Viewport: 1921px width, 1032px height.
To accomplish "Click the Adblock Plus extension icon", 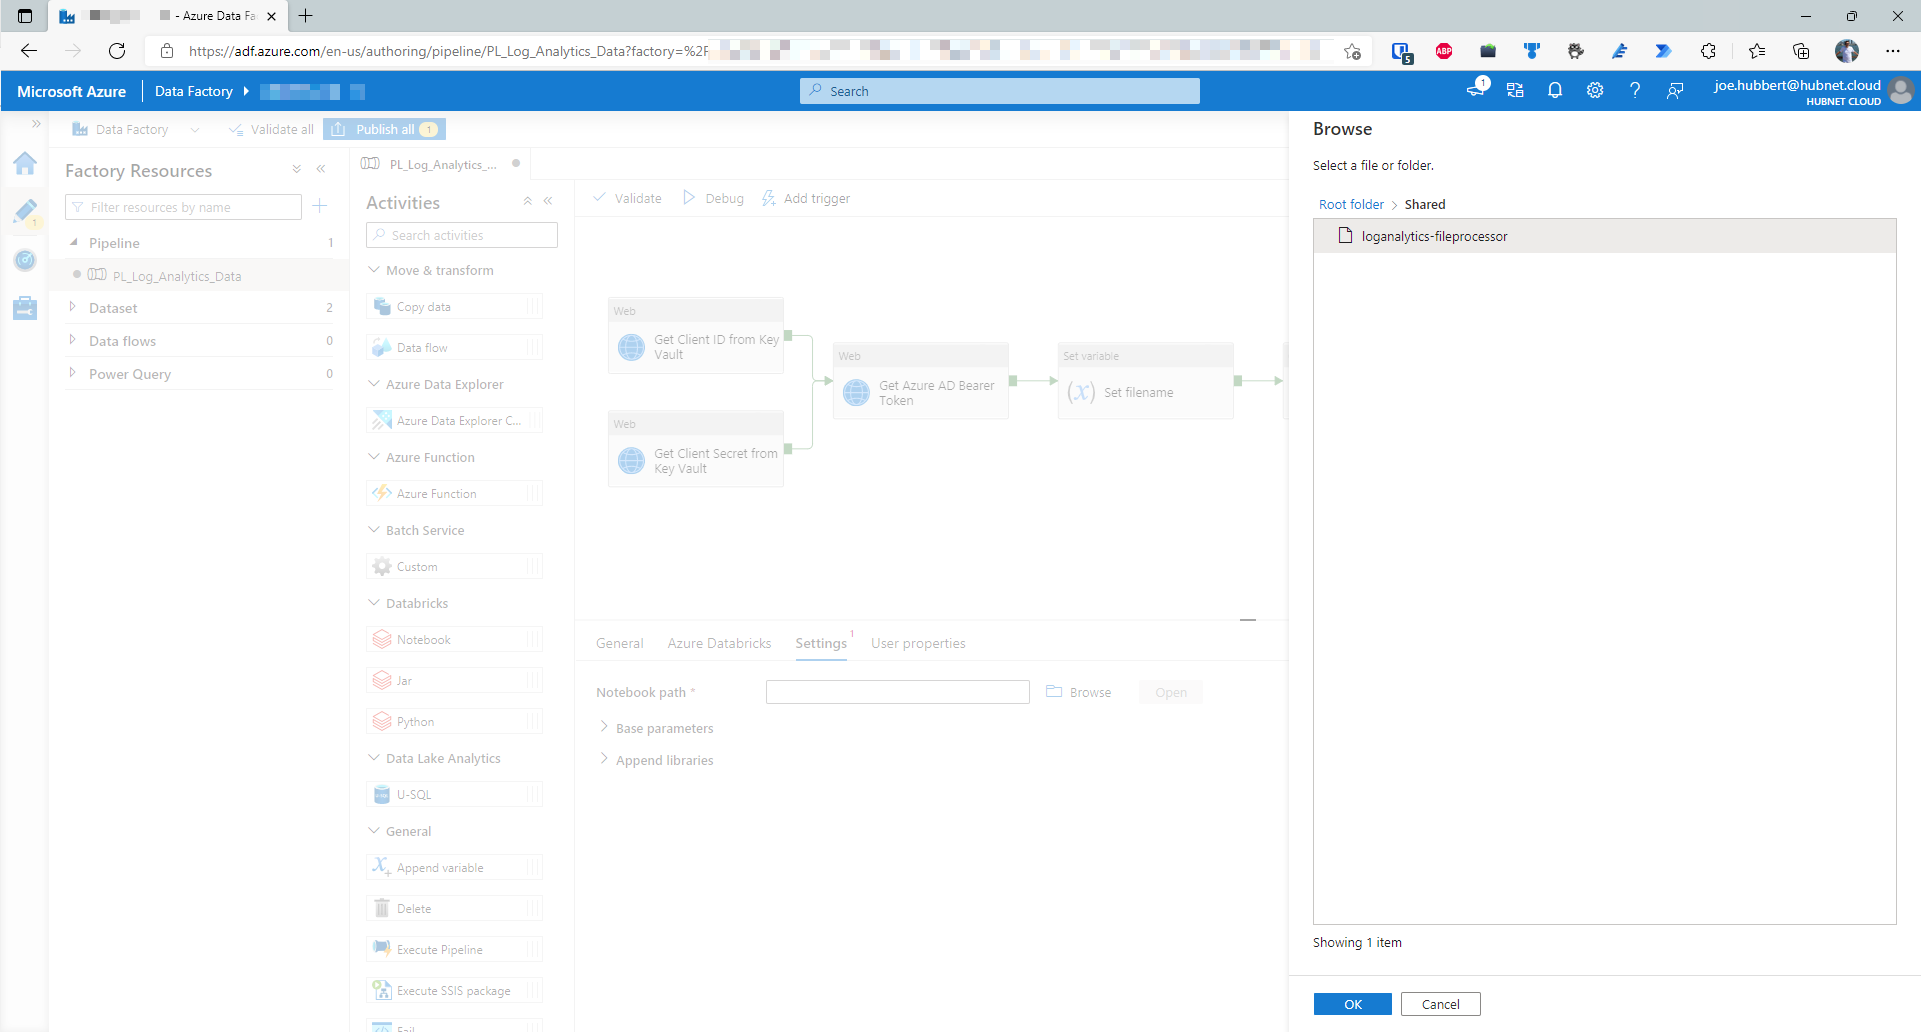I will 1444,51.
